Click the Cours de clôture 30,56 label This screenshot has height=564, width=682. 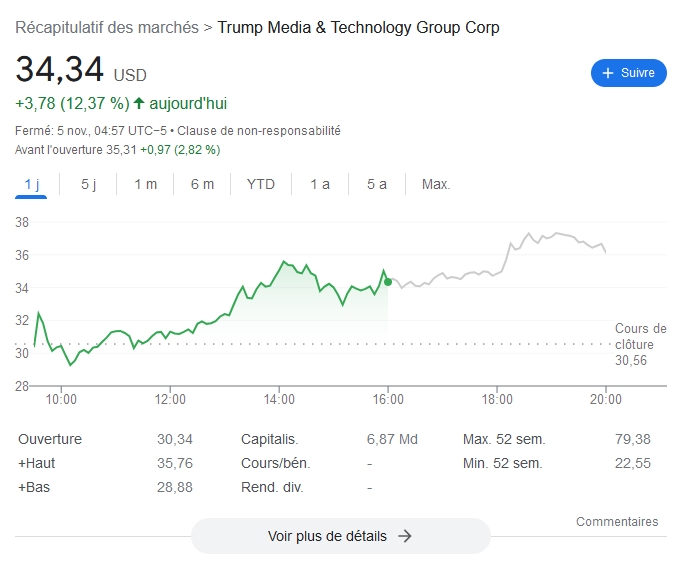coord(640,344)
